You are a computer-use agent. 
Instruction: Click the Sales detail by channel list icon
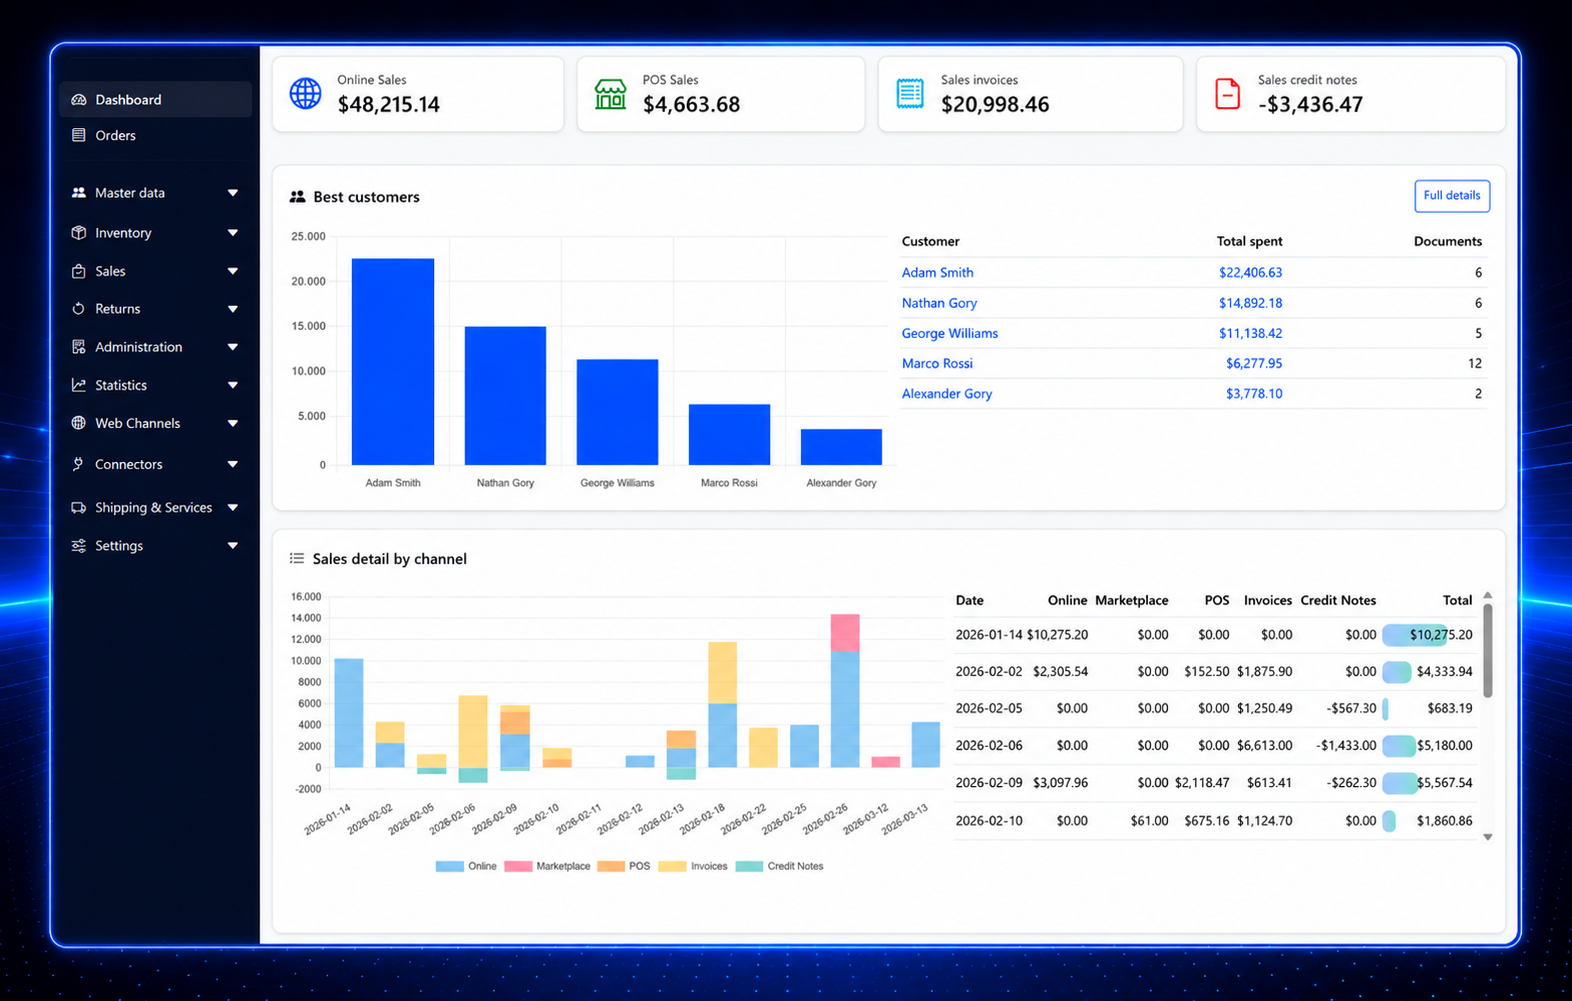pos(297,559)
